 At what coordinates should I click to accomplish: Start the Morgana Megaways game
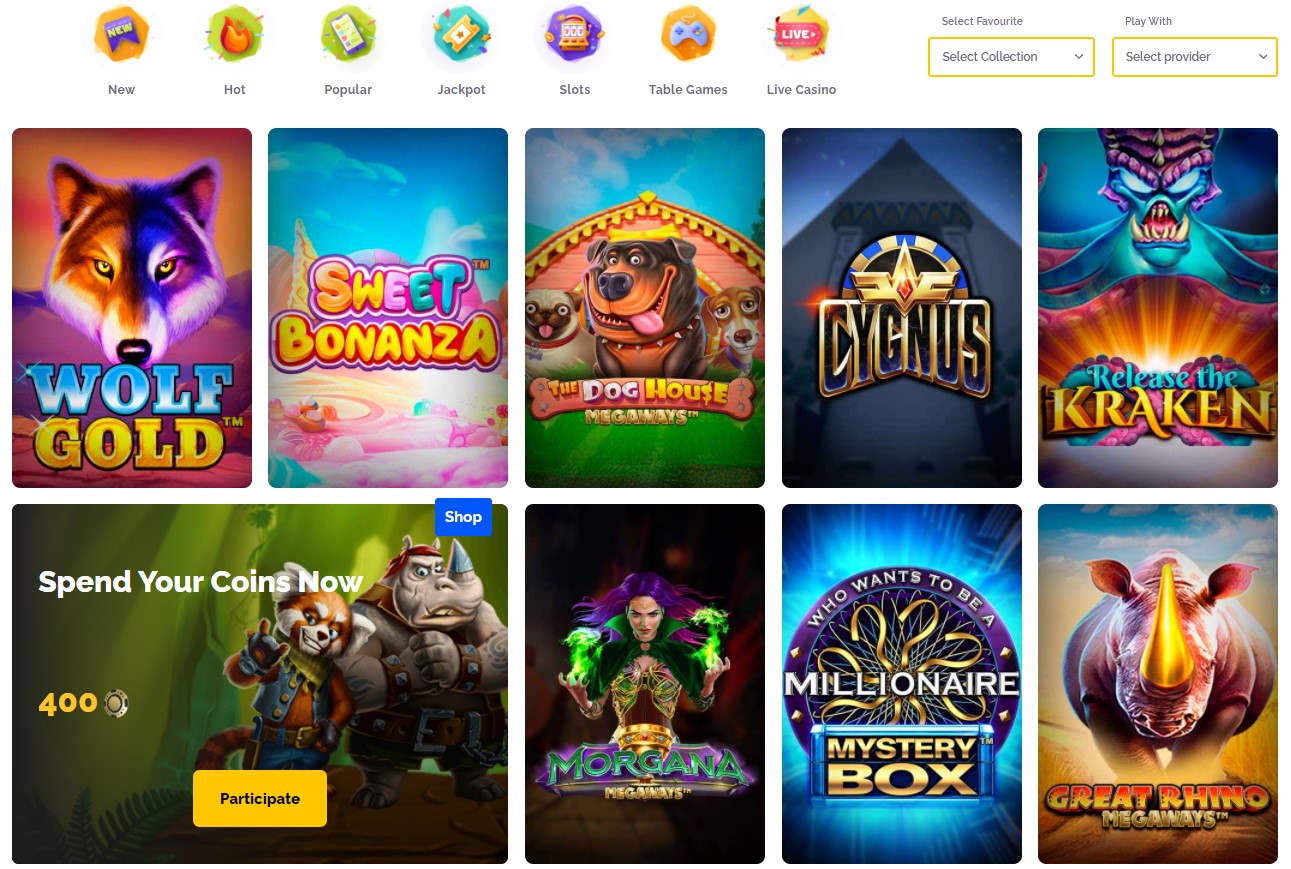[x=645, y=684]
